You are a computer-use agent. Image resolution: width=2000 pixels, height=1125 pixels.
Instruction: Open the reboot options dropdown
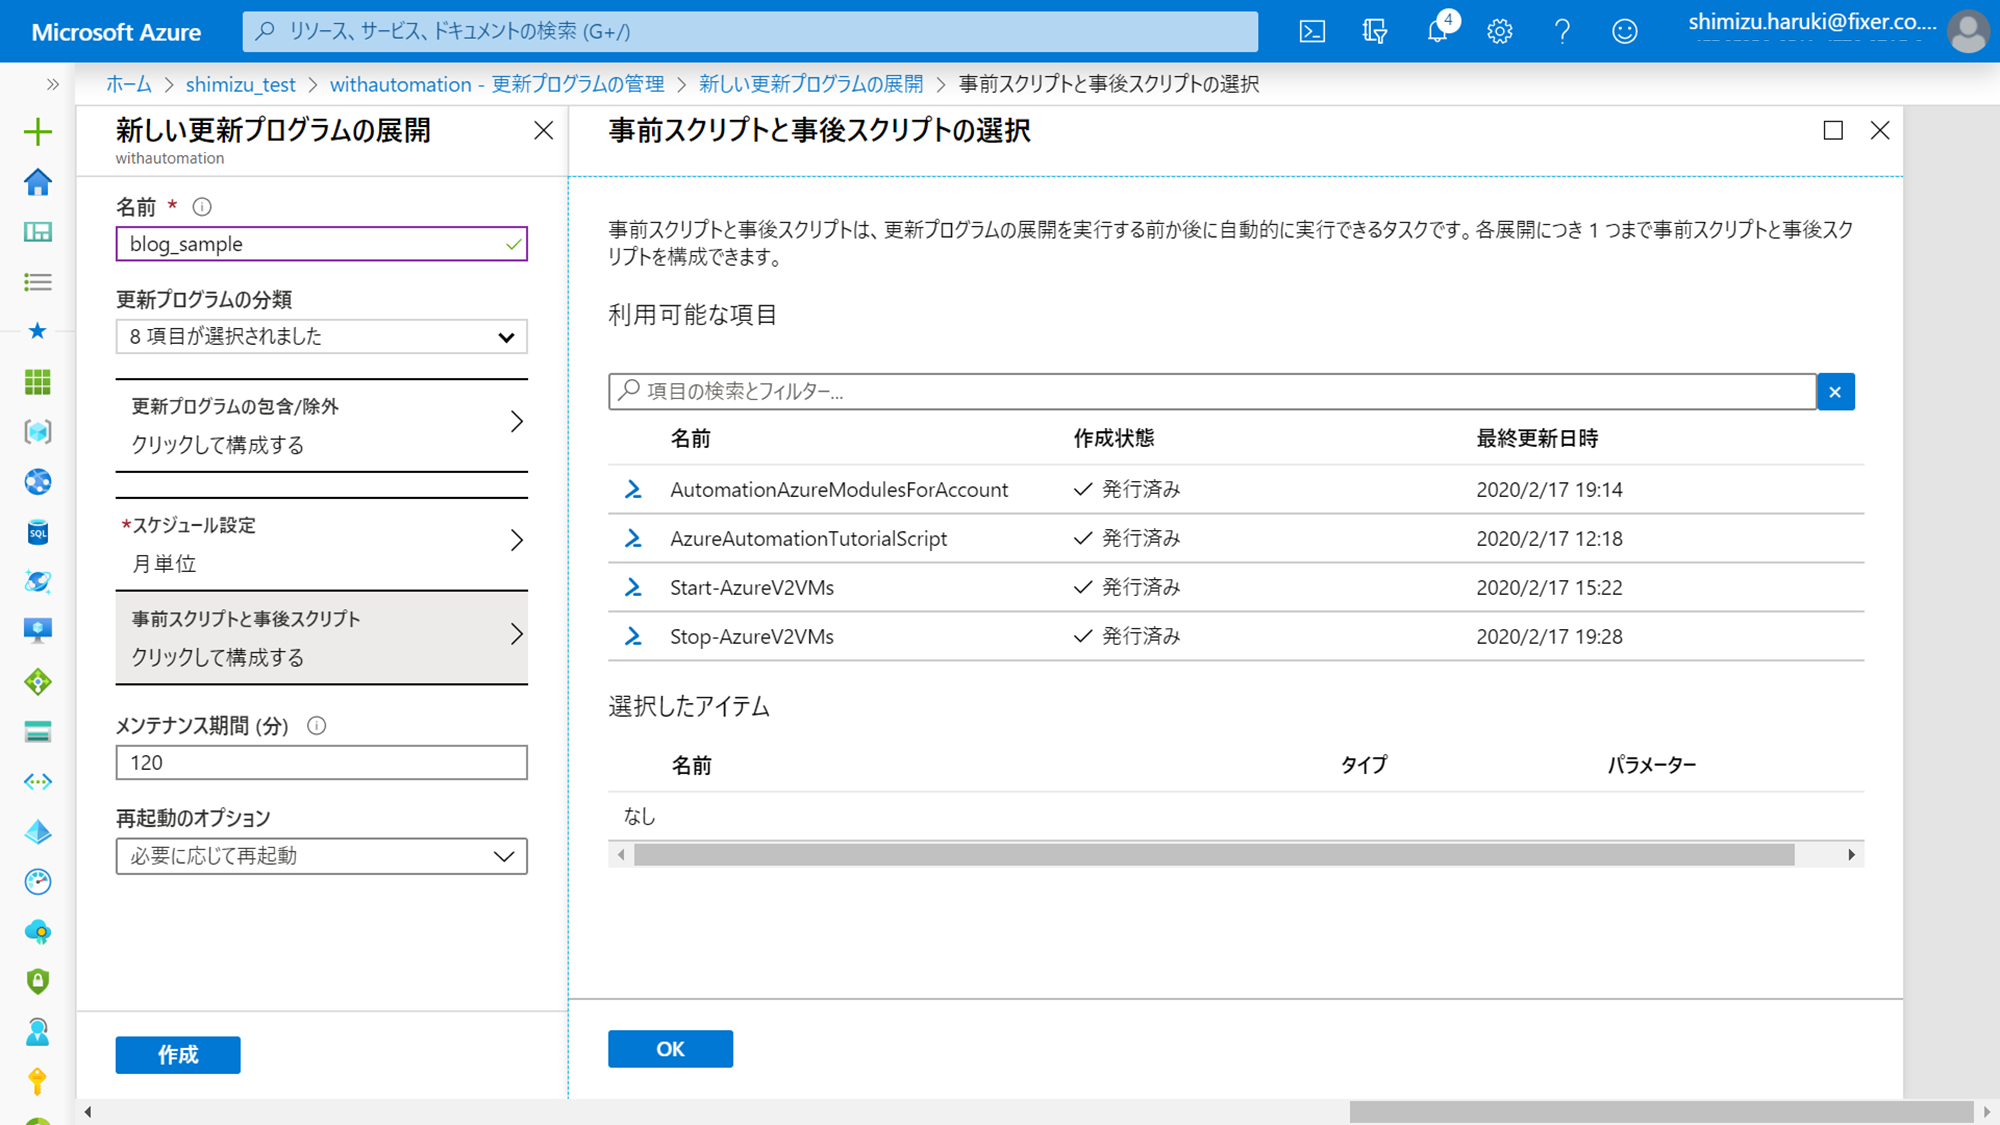(x=321, y=856)
